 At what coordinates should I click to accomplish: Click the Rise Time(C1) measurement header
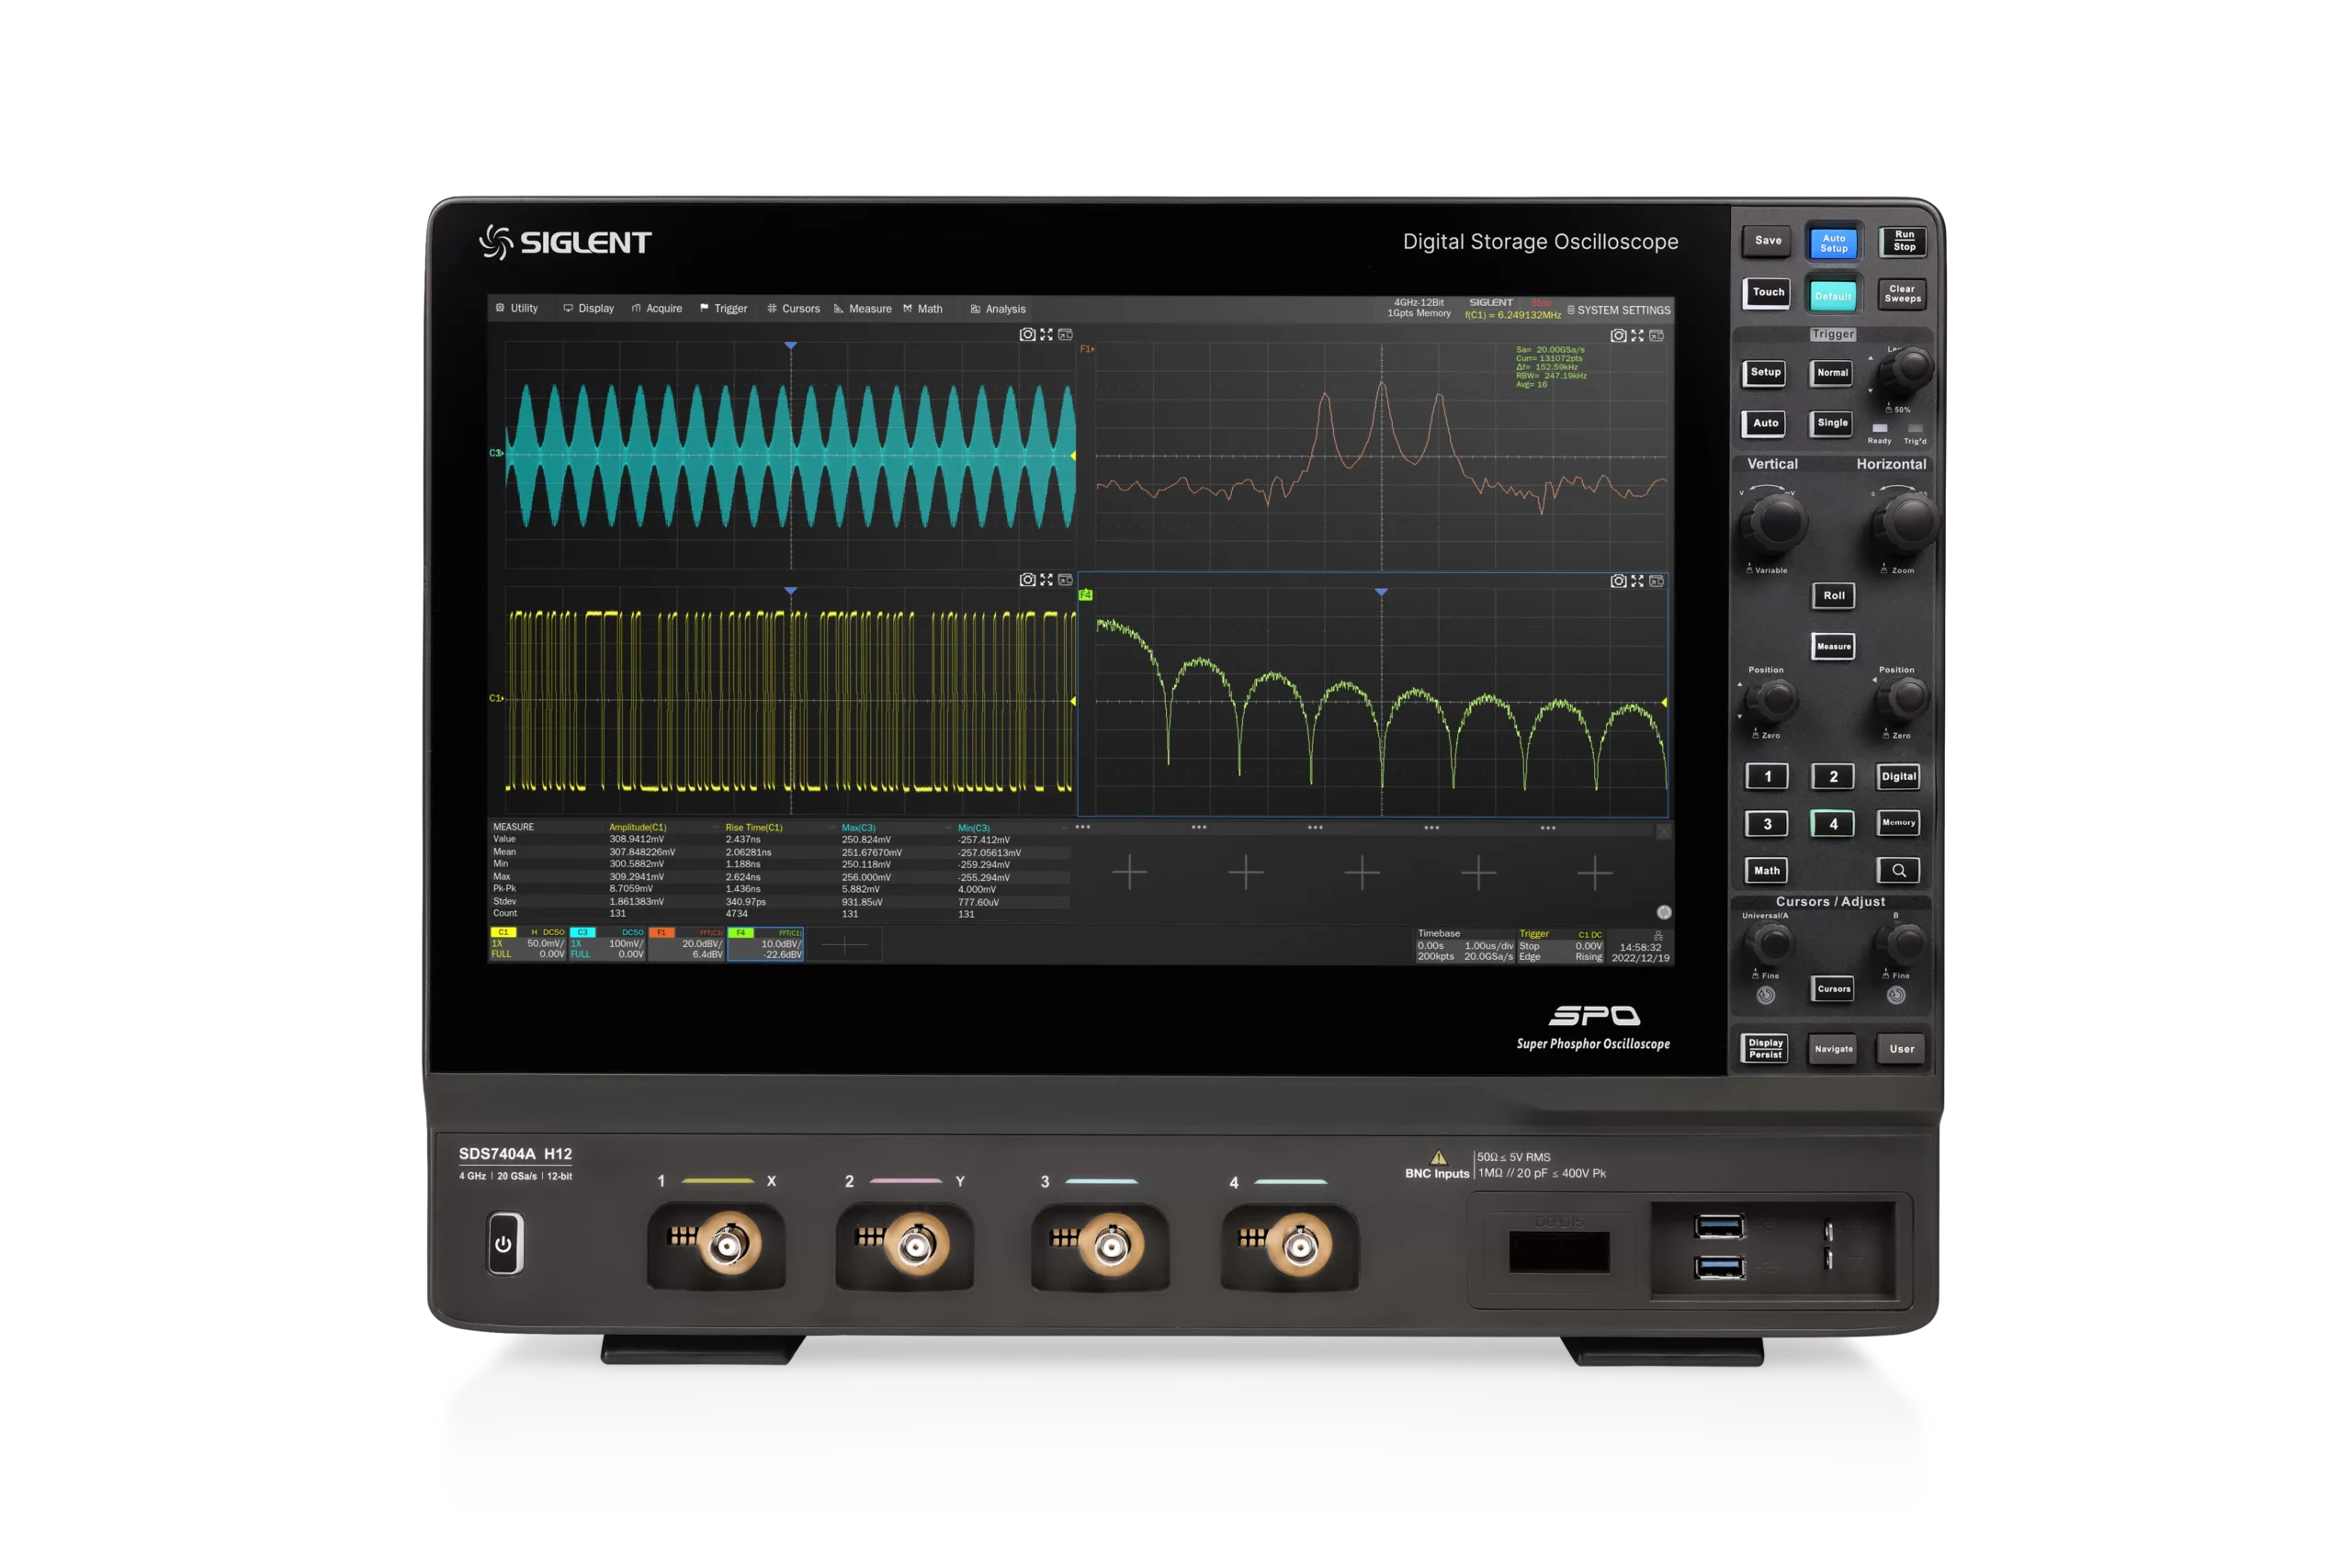pos(754,827)
